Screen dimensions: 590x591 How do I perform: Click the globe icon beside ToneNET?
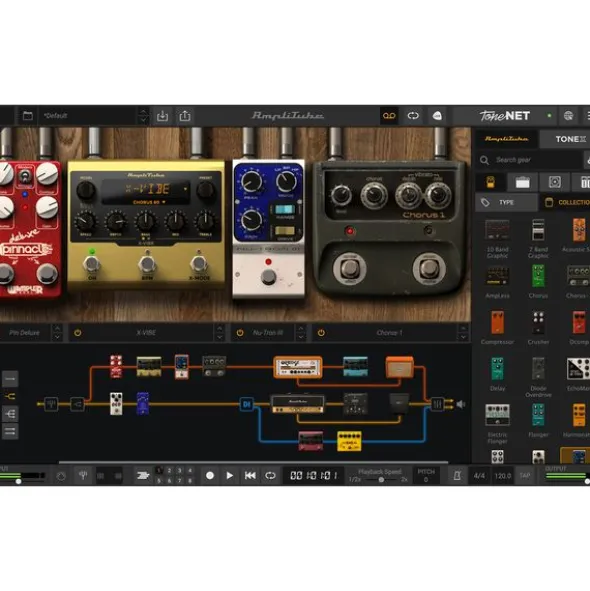pyautogui.click(x=568, y=116)
